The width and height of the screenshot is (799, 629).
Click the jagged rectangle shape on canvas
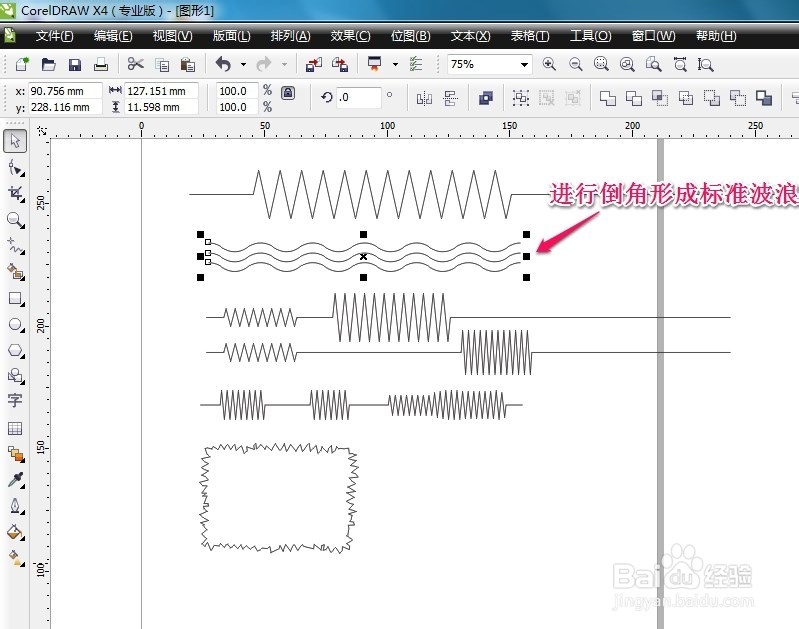pyautogui.click(x=279, y=498)
